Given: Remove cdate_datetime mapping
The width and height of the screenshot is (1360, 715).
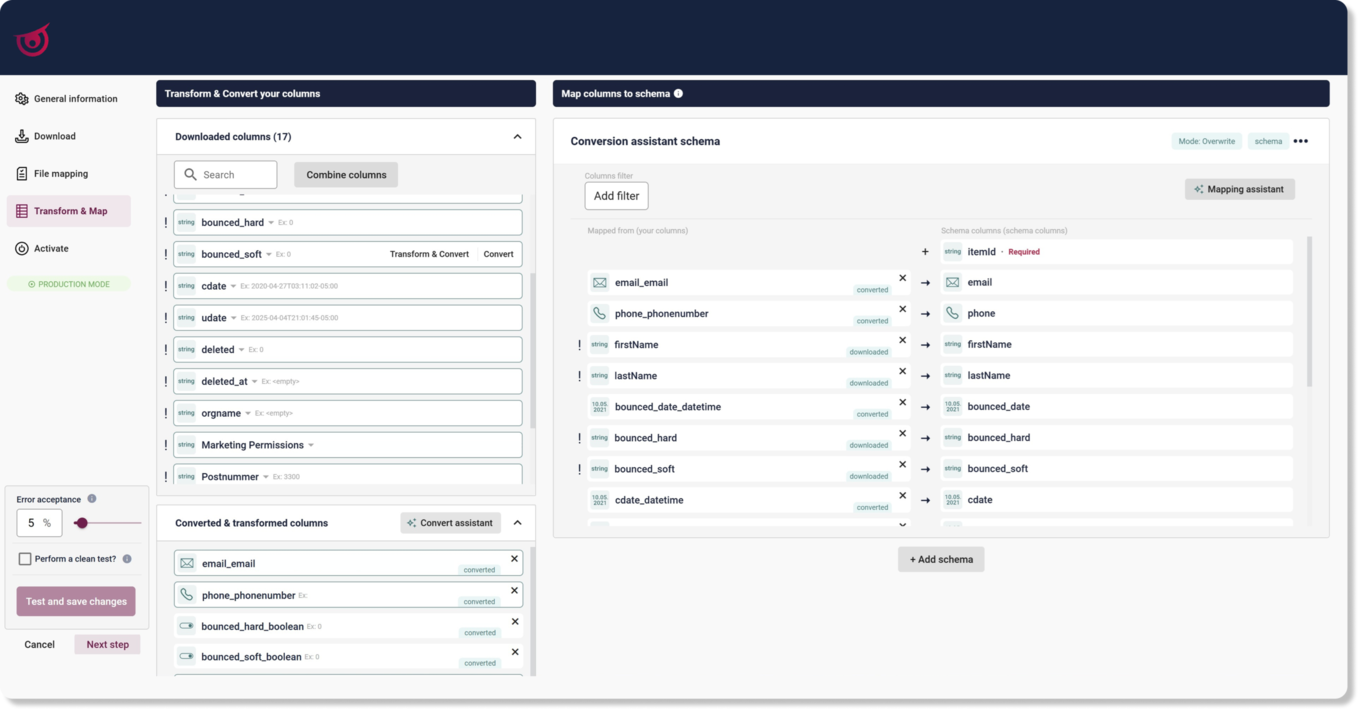Looking at the screenshot, I should (x=902, y=495).
